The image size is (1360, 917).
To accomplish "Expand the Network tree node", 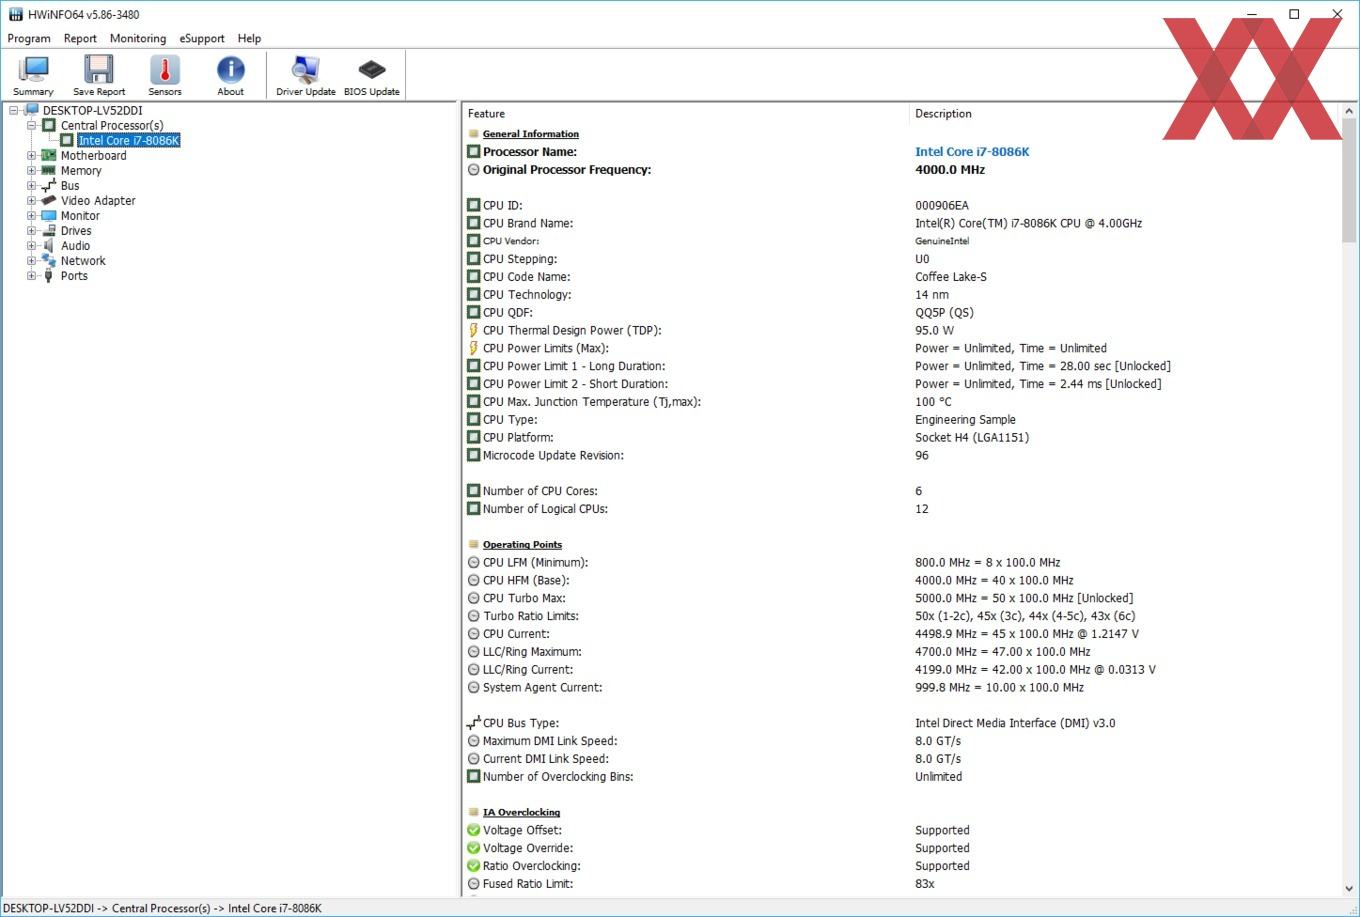I will tap(31, 260).
